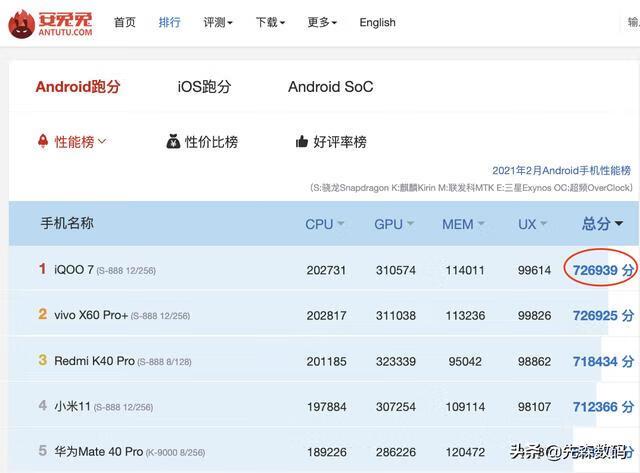Click the 小米11 MEM score 109114
The width and height of the screenshot is (640, 473).
click(x=465, y=407)
